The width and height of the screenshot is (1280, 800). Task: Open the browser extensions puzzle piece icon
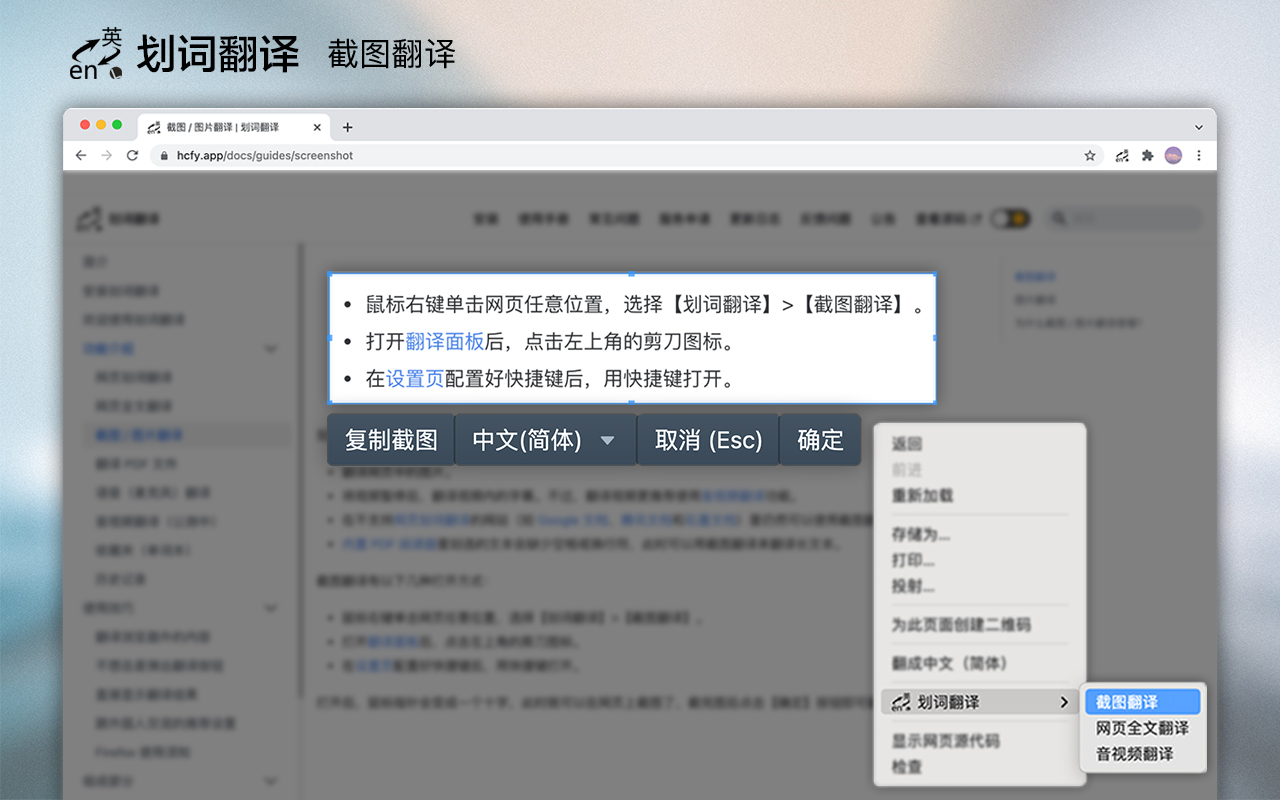click(x=1147, y=155)
